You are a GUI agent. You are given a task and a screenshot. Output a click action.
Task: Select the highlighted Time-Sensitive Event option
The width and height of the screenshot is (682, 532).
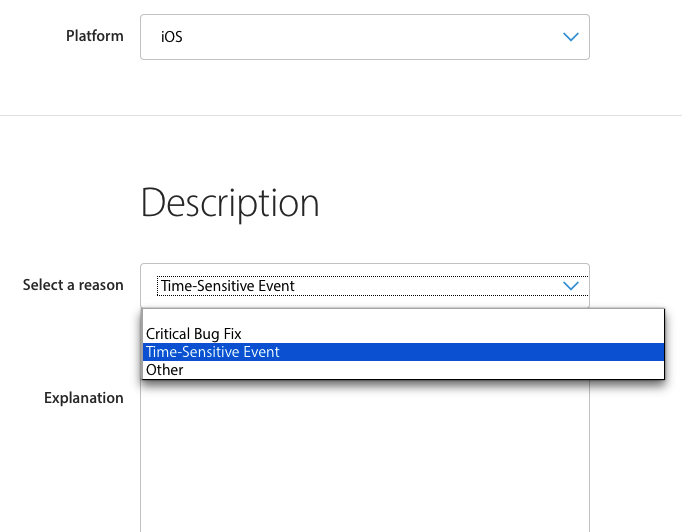(x=212, y=352)
